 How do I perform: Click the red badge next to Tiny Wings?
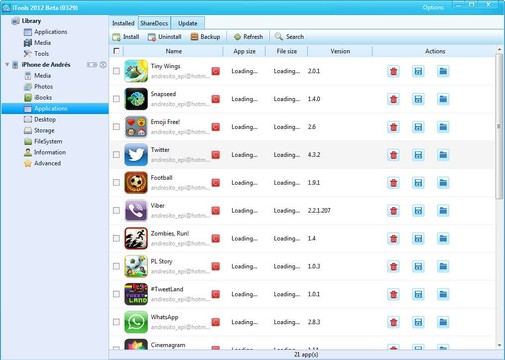216,71
